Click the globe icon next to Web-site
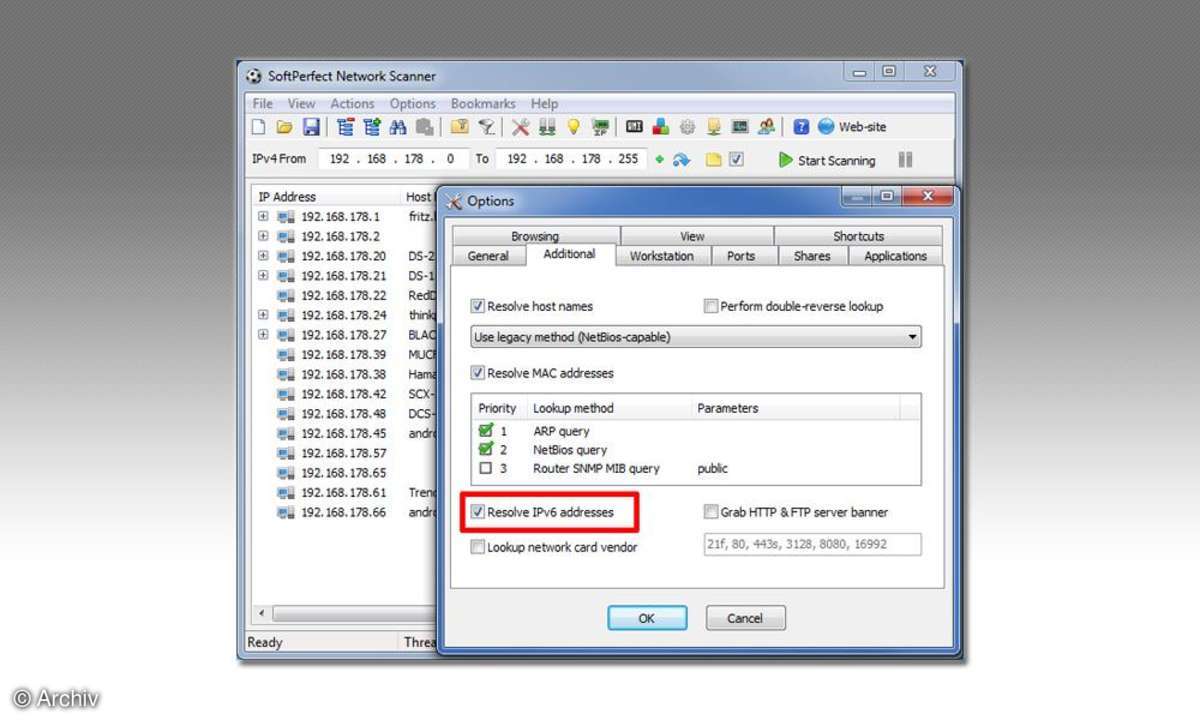Viewport: 1200px width, 720px height. click(826, 127)
